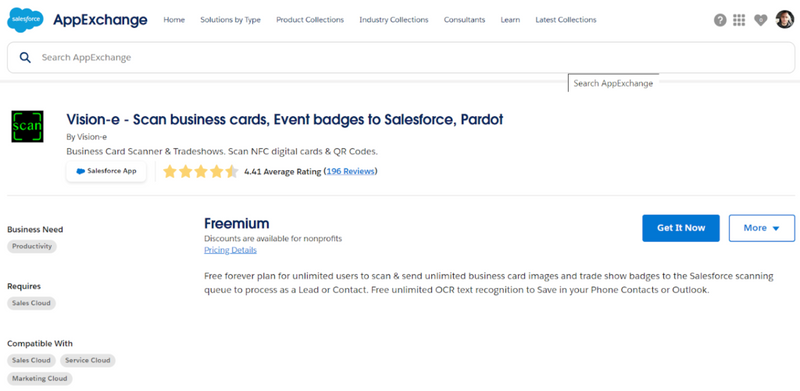Click the star rating icons
This screenshot has width=800, height=391.
tap(201, 172)
